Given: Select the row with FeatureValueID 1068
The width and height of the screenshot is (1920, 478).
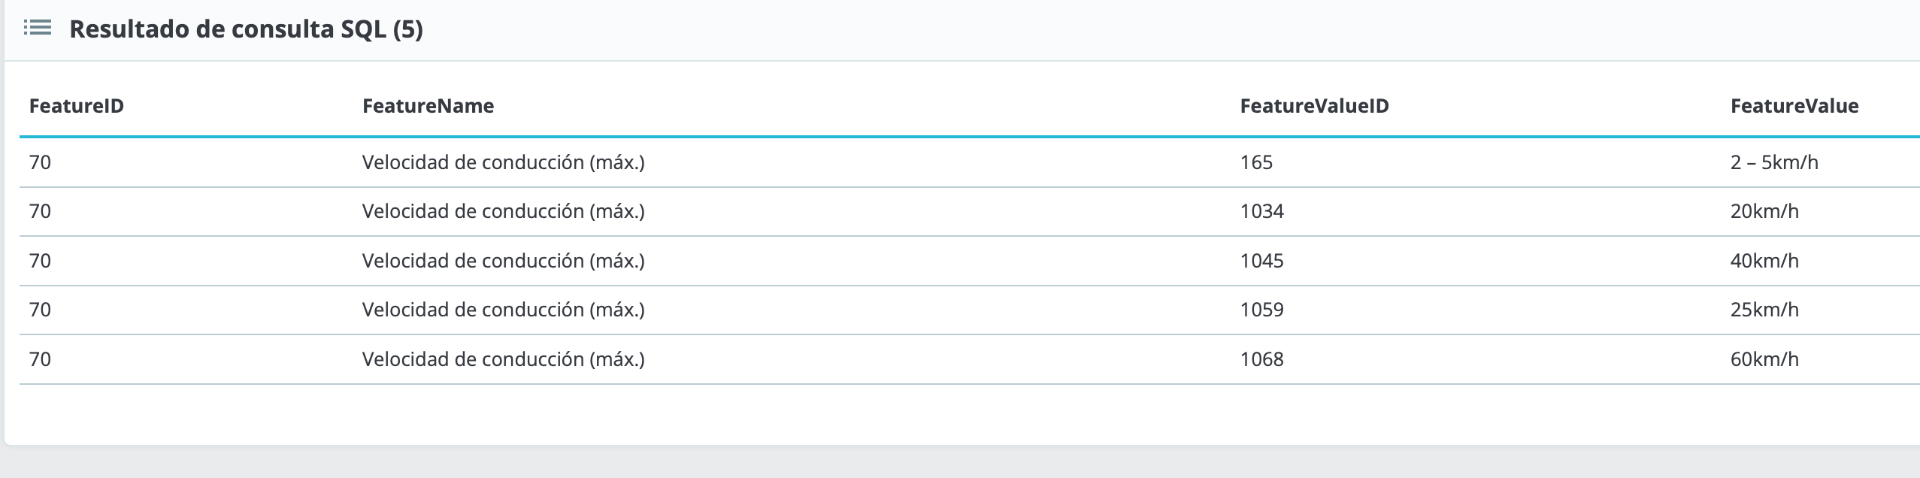Looking at the screenshot, I should click(970, 359).
